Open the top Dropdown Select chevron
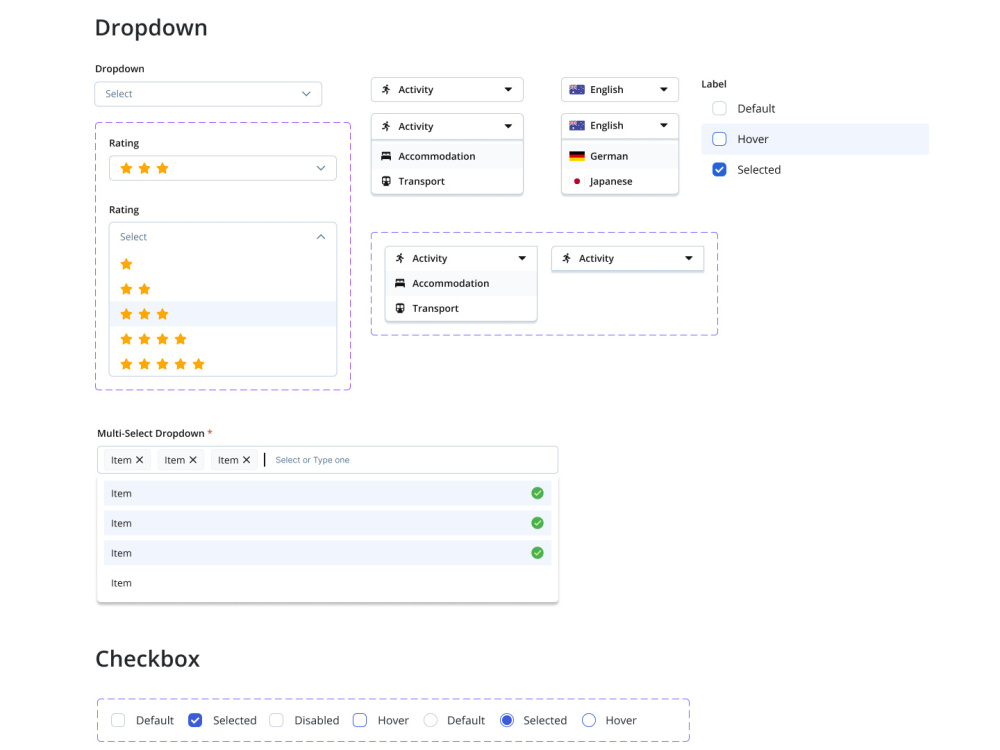The height and width of the screenshot is (750, 1000). click(x=306, y=94)
